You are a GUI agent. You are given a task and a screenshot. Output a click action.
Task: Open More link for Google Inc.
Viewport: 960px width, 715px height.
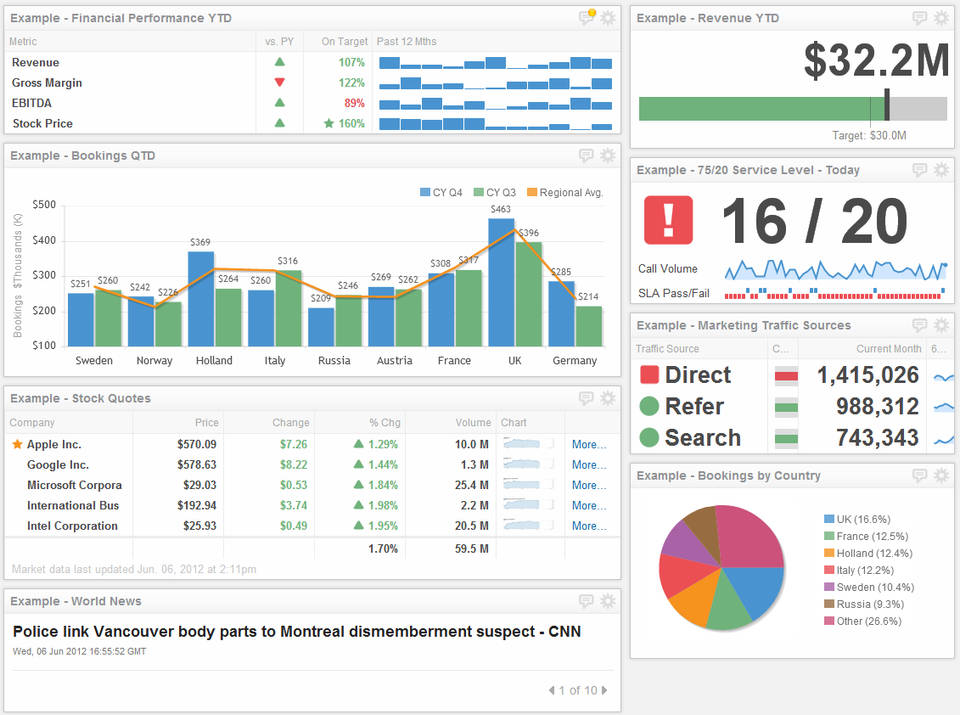587,465
